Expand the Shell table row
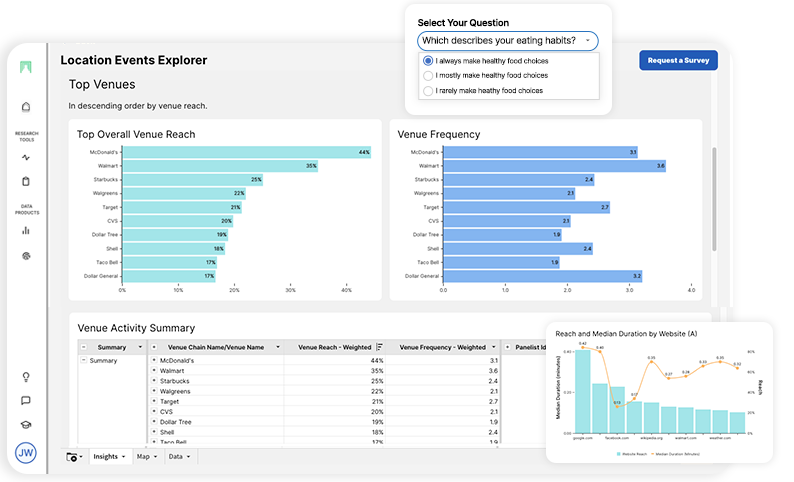Screen dimensions: 794x482 click(x=154, y=432)
